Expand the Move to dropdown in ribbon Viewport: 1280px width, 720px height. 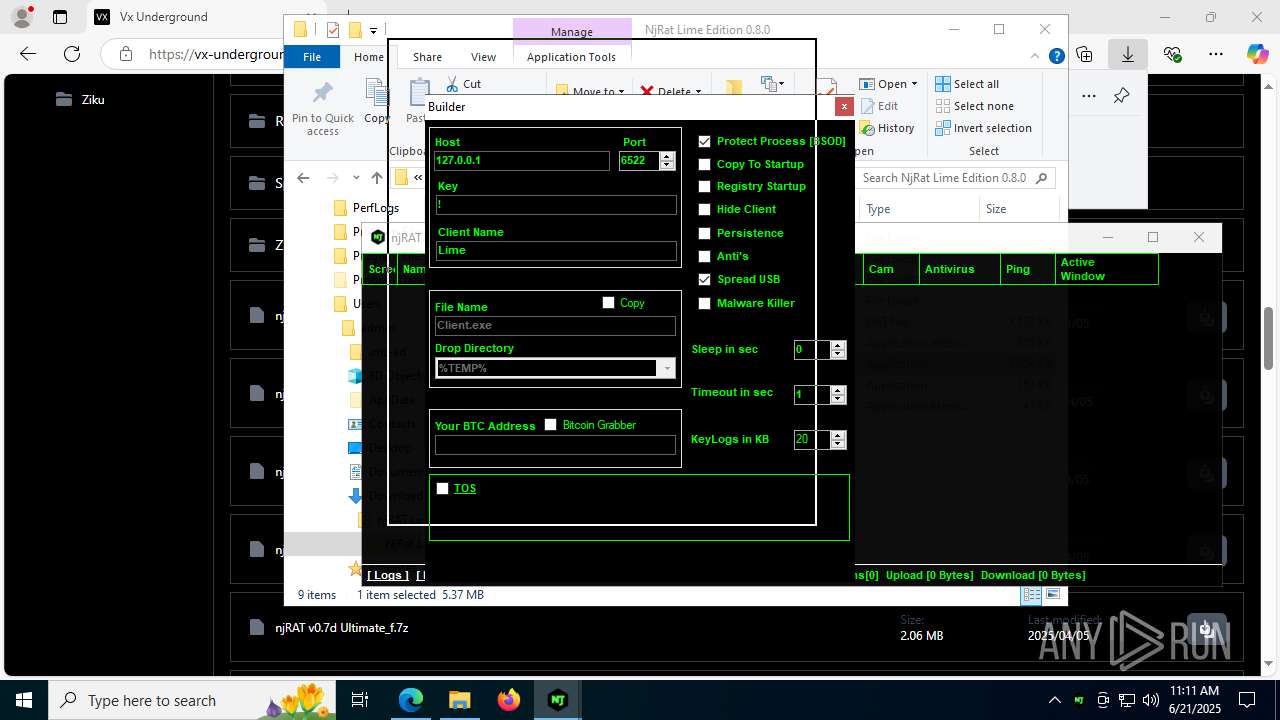[x=621, y=92]
